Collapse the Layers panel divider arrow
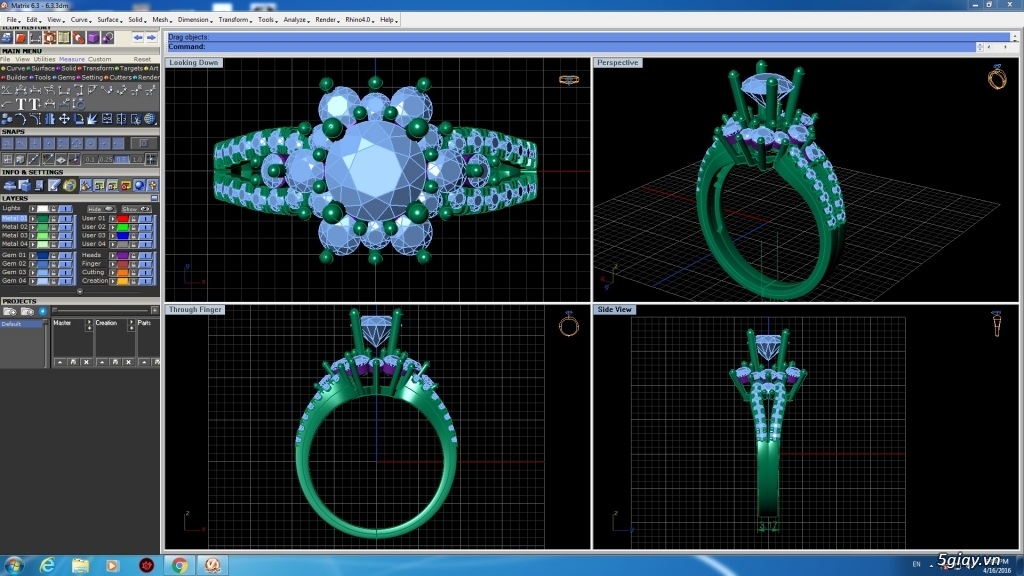The width and height of the screenshot is (1024, 576). pos(79,292)
